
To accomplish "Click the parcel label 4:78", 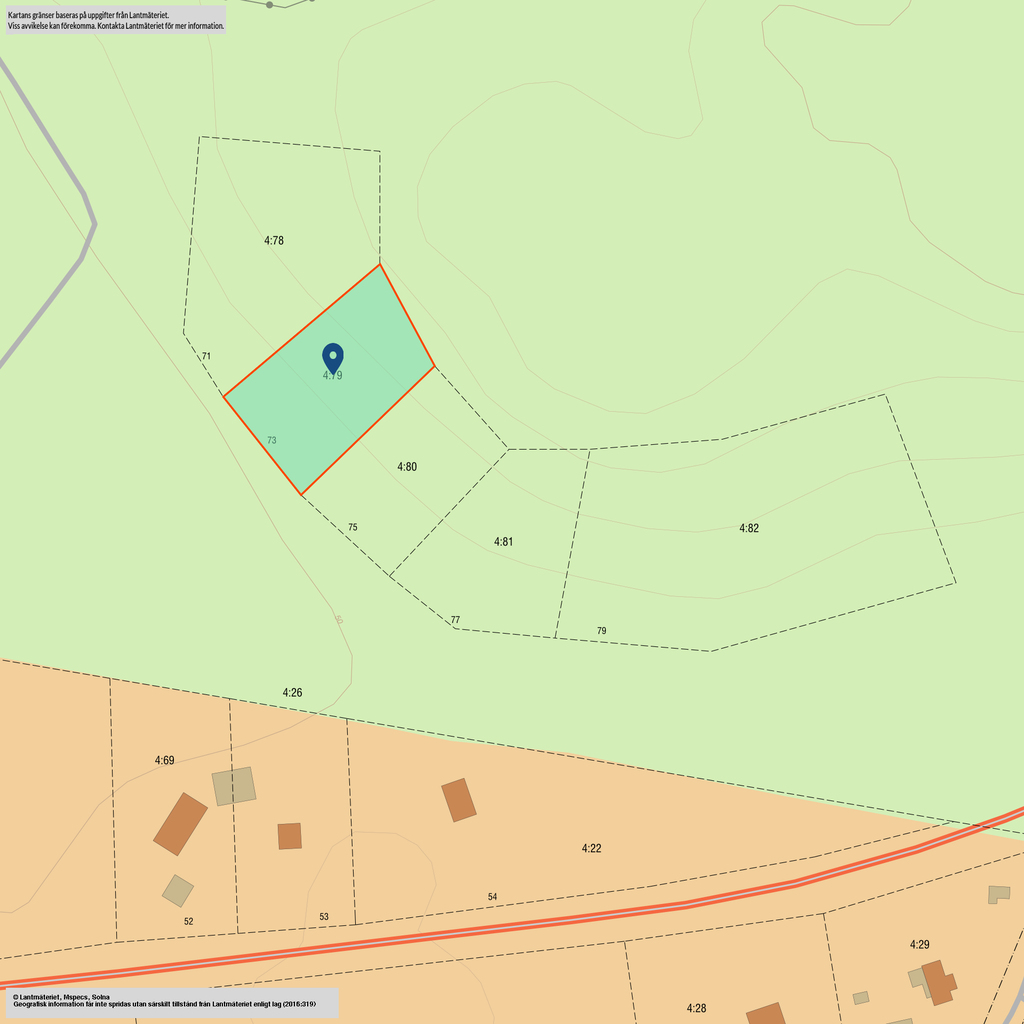I will click(275, 241).
